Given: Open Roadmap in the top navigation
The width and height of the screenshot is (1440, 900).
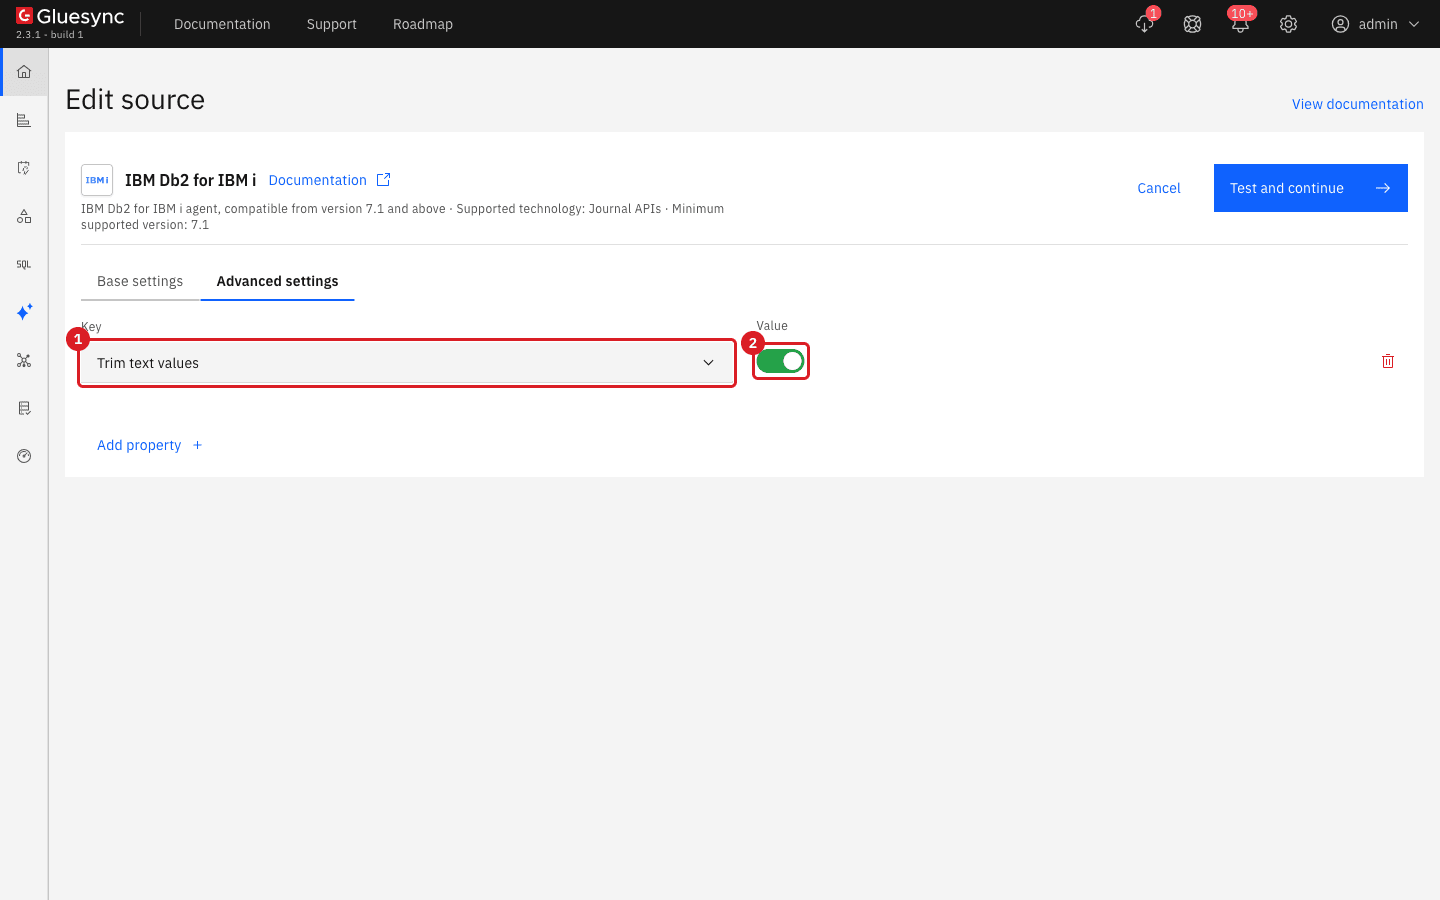Looking at the screenshot, I should (x=423, y=24).
